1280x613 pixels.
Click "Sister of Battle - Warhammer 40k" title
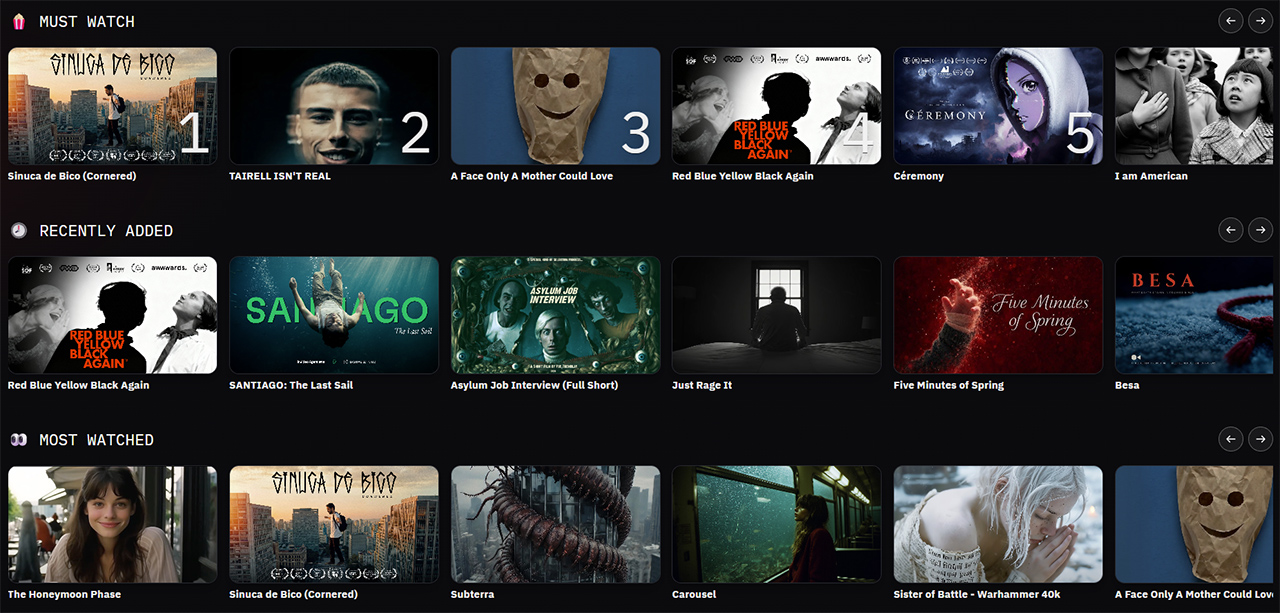(979, 594)
